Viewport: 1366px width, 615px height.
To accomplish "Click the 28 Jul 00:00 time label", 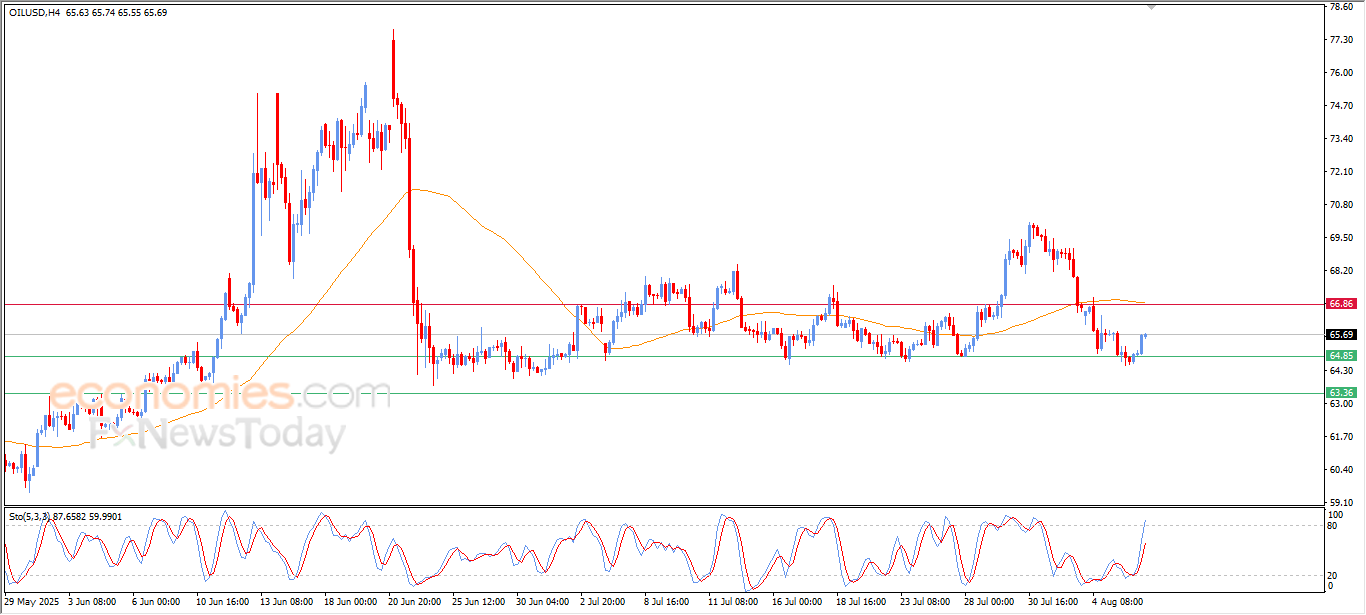I will [x=991, y=603].
